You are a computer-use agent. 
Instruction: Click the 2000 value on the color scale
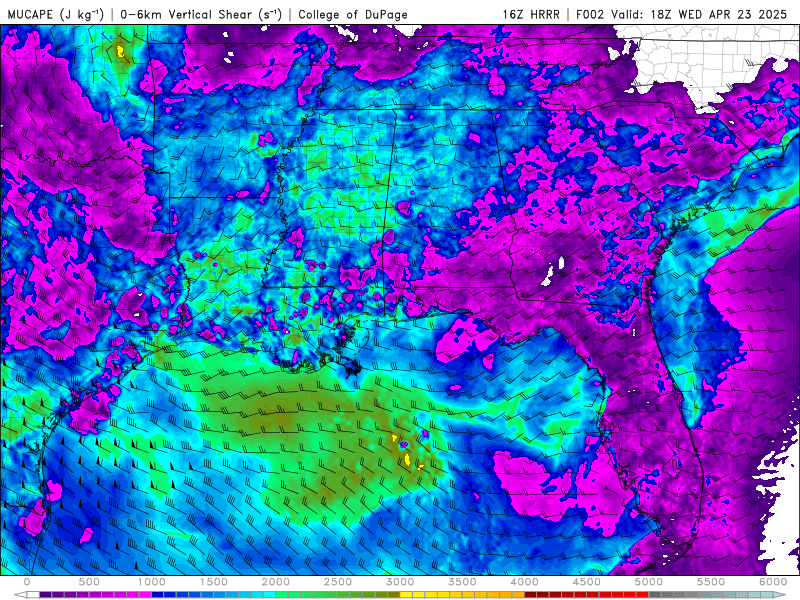click(276, 582)
